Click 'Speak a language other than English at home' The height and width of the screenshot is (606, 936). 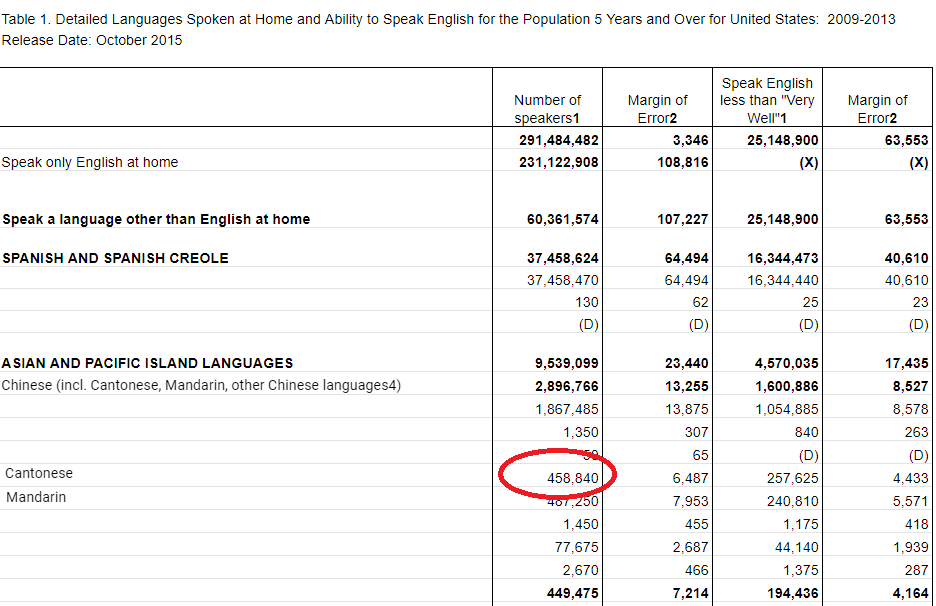156,219
